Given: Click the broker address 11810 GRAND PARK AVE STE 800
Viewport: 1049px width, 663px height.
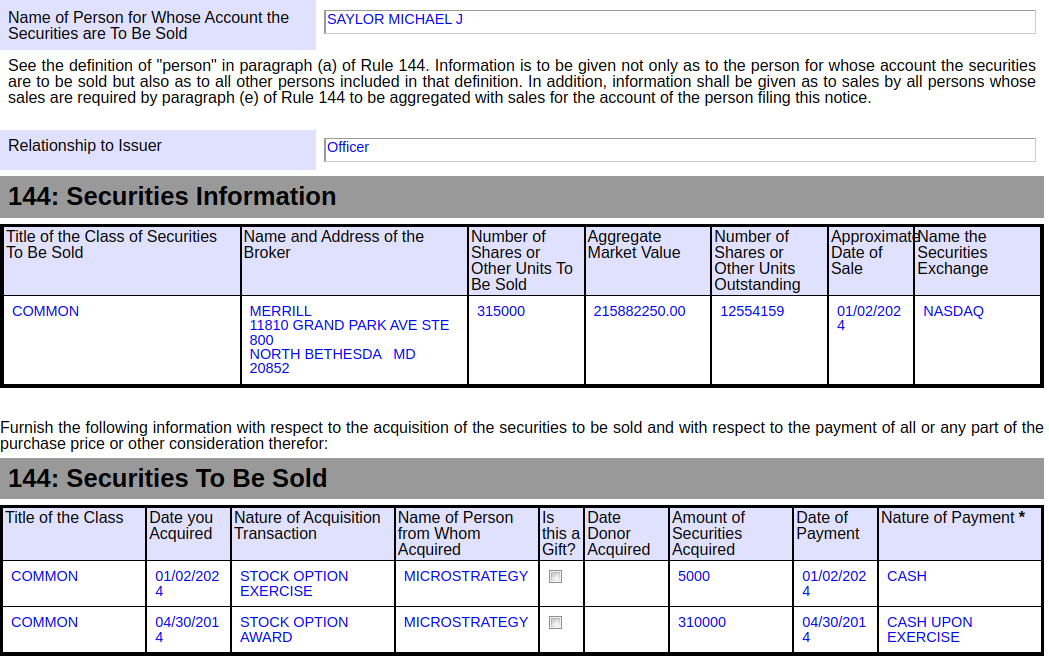Looking at the screenshot, I should click(349, 333).
